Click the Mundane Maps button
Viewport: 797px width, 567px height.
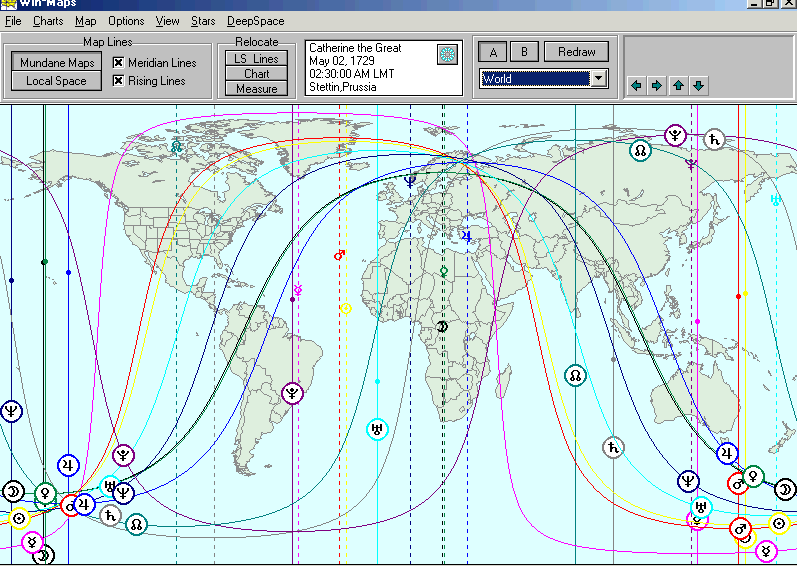tap(56, 62)
